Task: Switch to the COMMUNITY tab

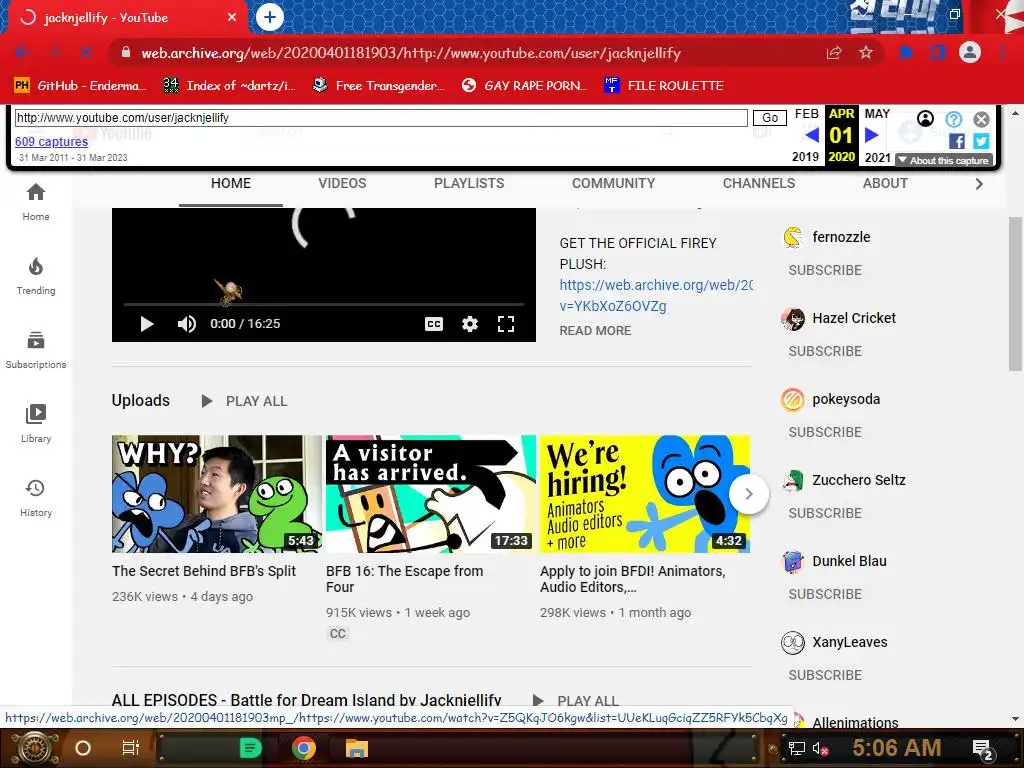Action: tap(613, 184)
